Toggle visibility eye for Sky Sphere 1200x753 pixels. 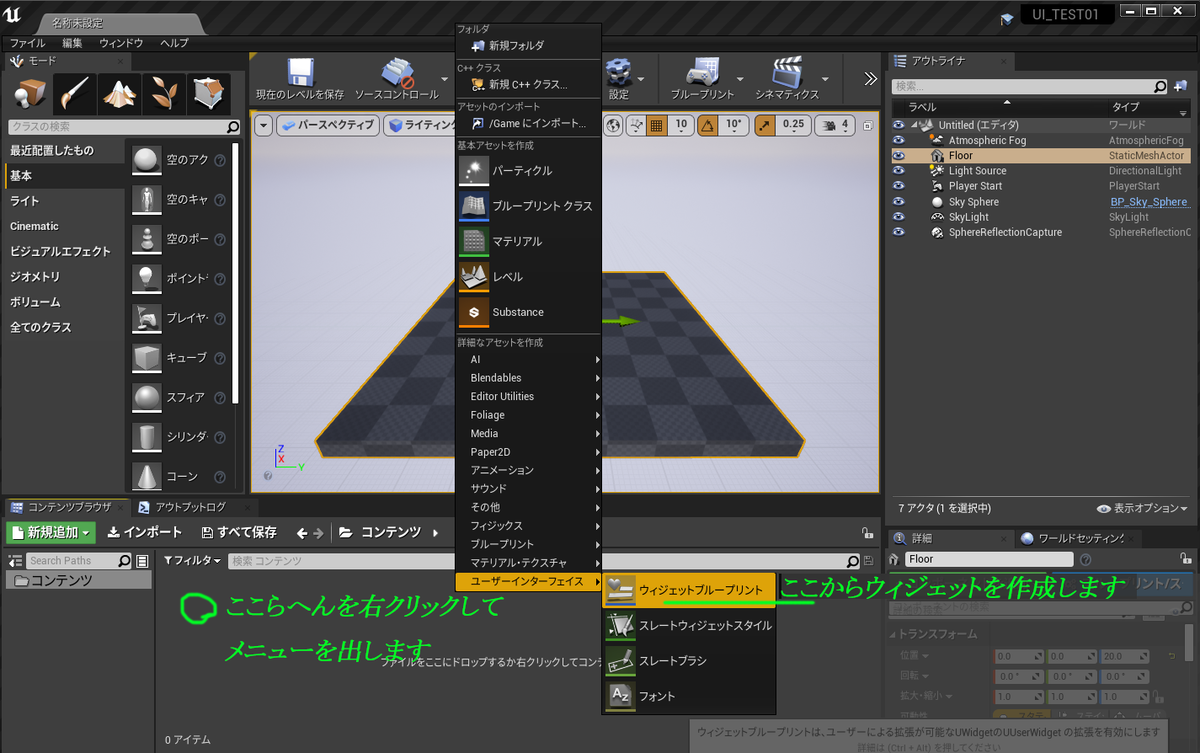coord(898,202)
